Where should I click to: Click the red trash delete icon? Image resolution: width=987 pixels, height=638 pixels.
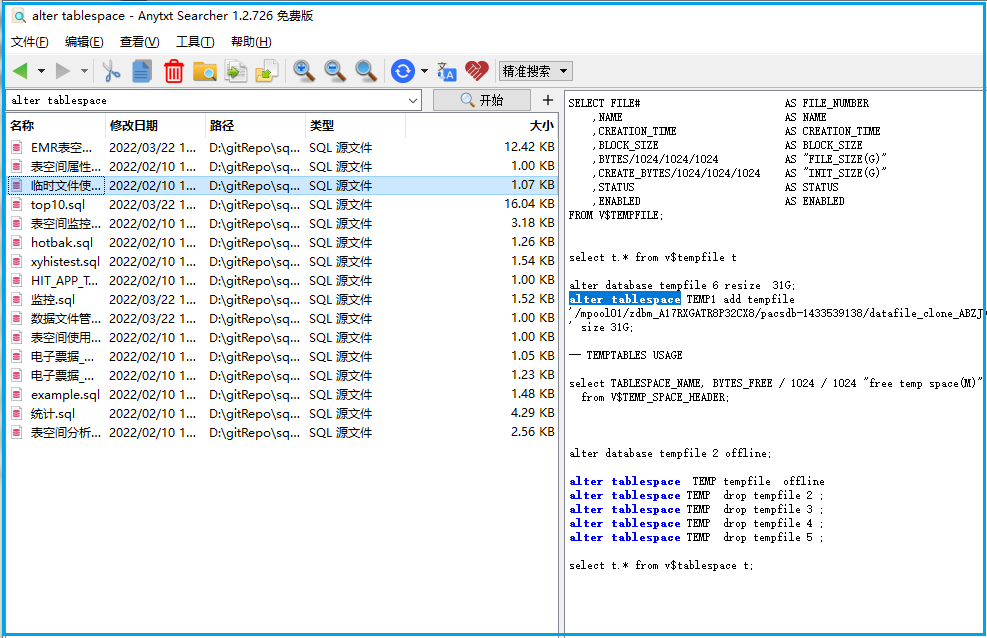(x=174, y=71)
